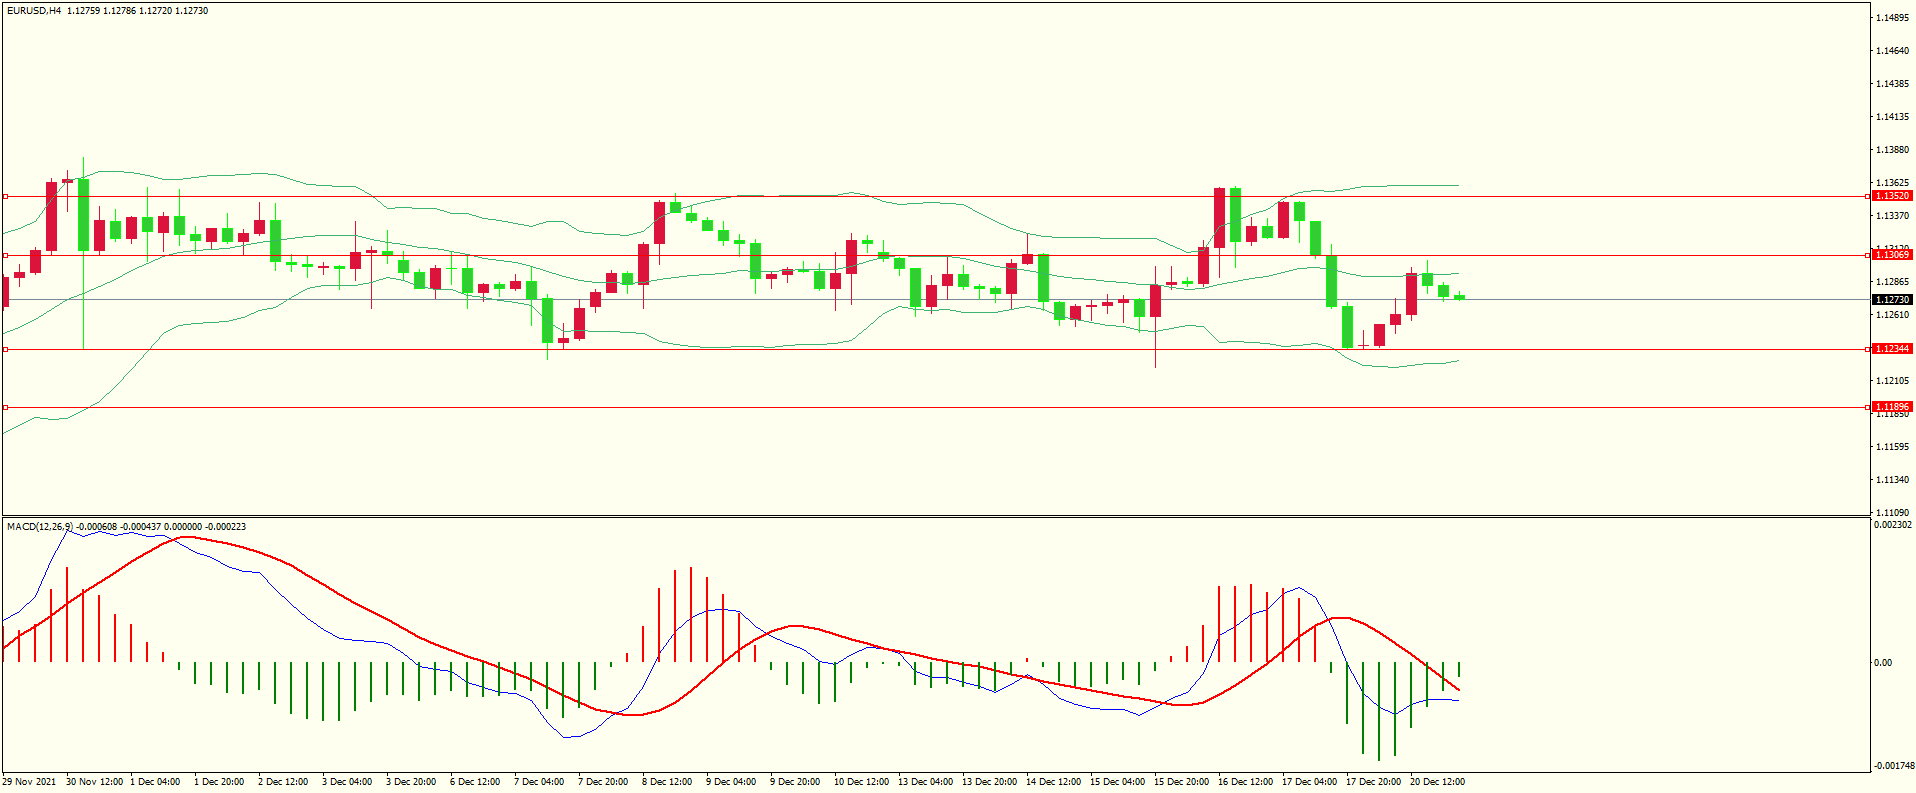1916x793 pixels.
Task: Click the 15 Dec 04:00 time axis label
Action: pyautogui.click(x=1118, y=782)
